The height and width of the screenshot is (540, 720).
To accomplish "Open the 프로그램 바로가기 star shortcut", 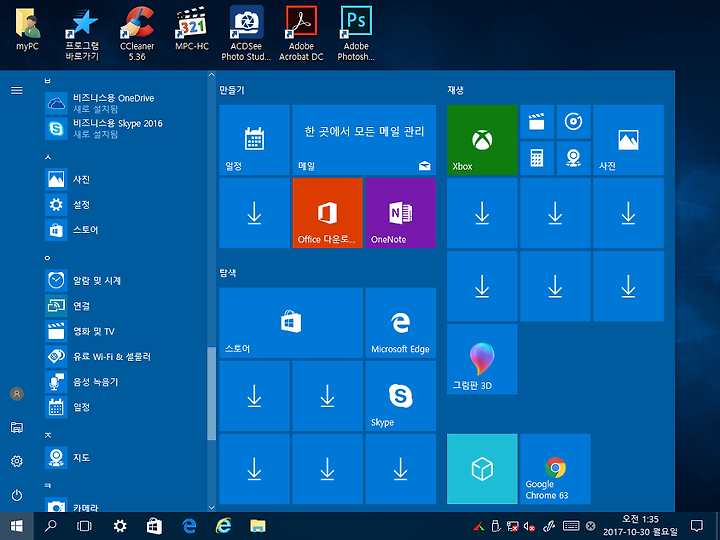I will point(82,34).
